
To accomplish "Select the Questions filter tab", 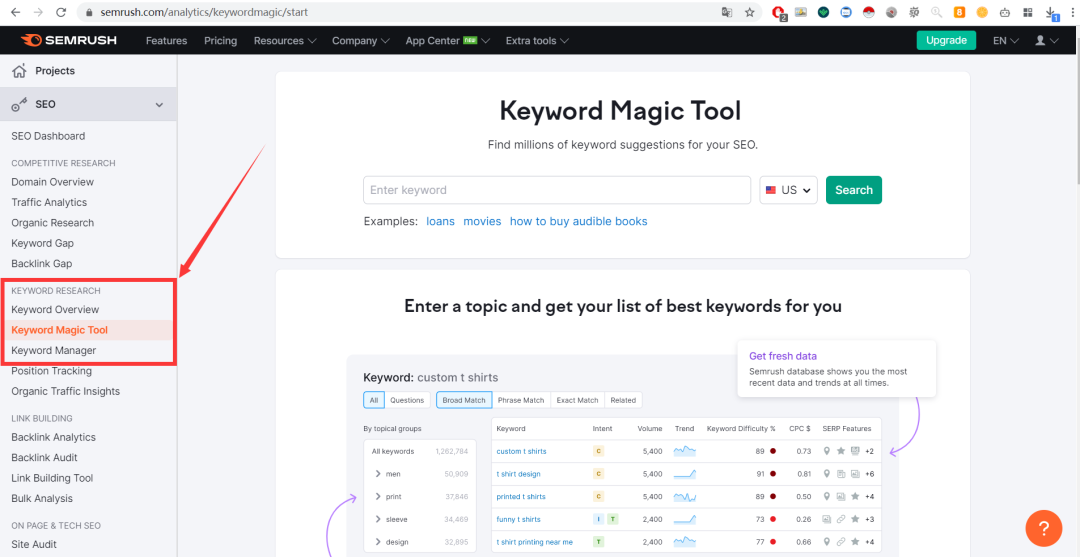I will pyautogui.click(x=407, y=400).
